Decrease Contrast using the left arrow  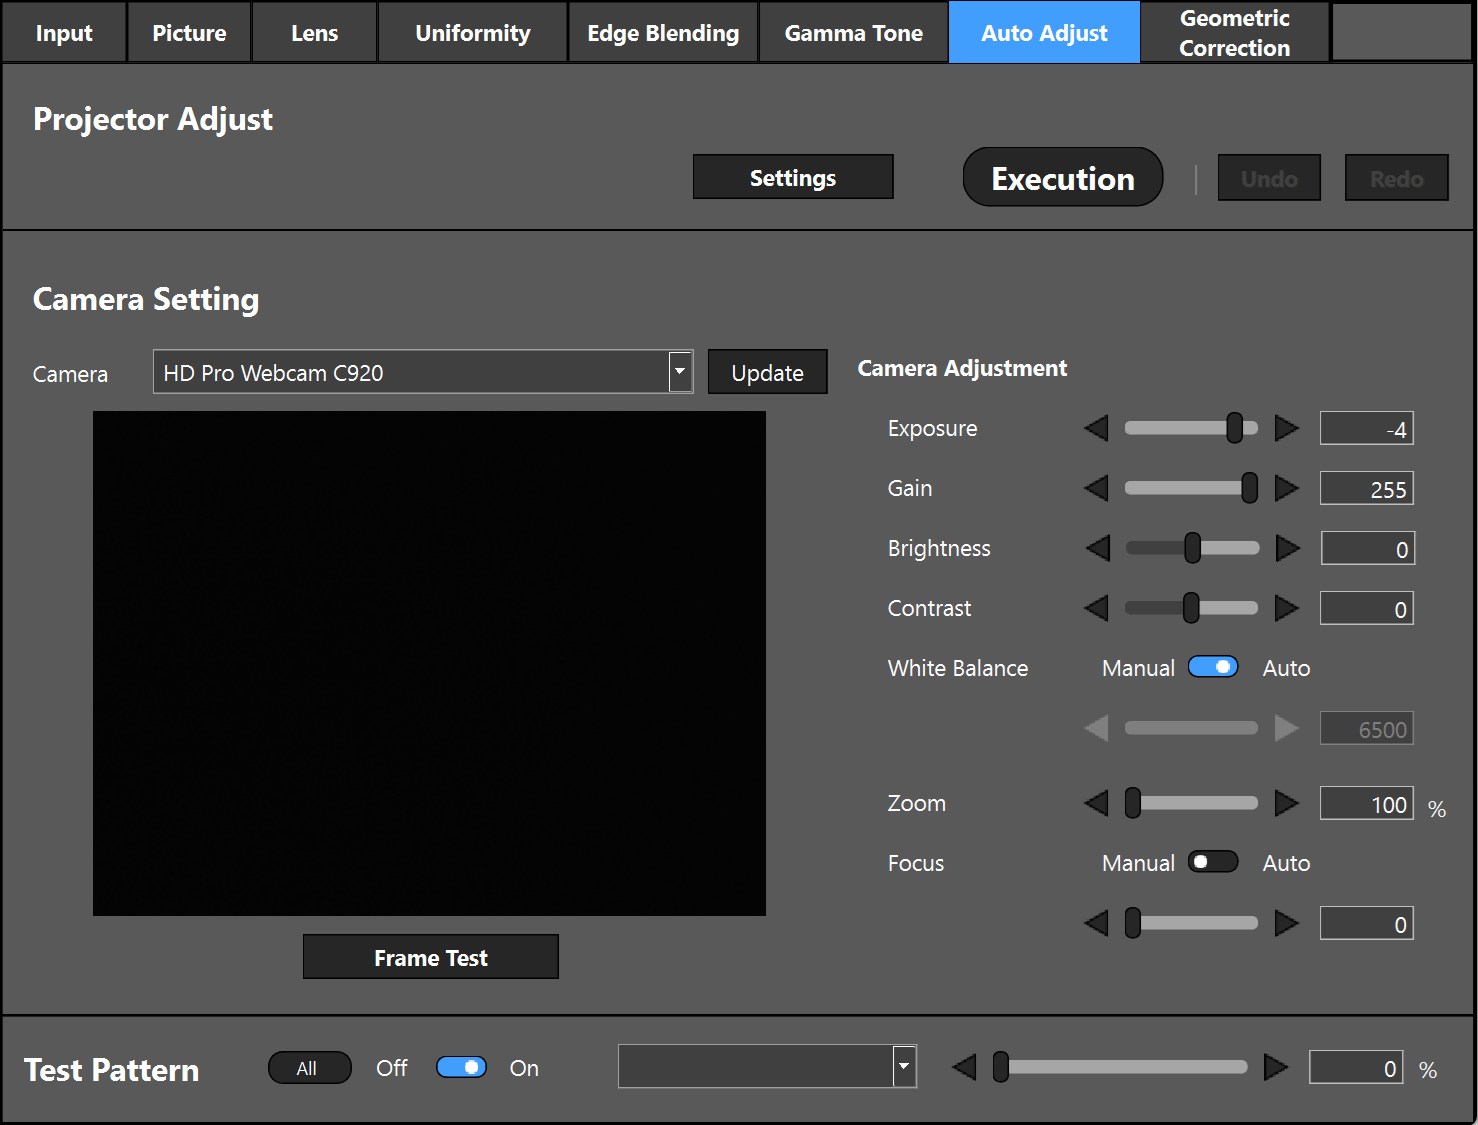(1097, 608)
